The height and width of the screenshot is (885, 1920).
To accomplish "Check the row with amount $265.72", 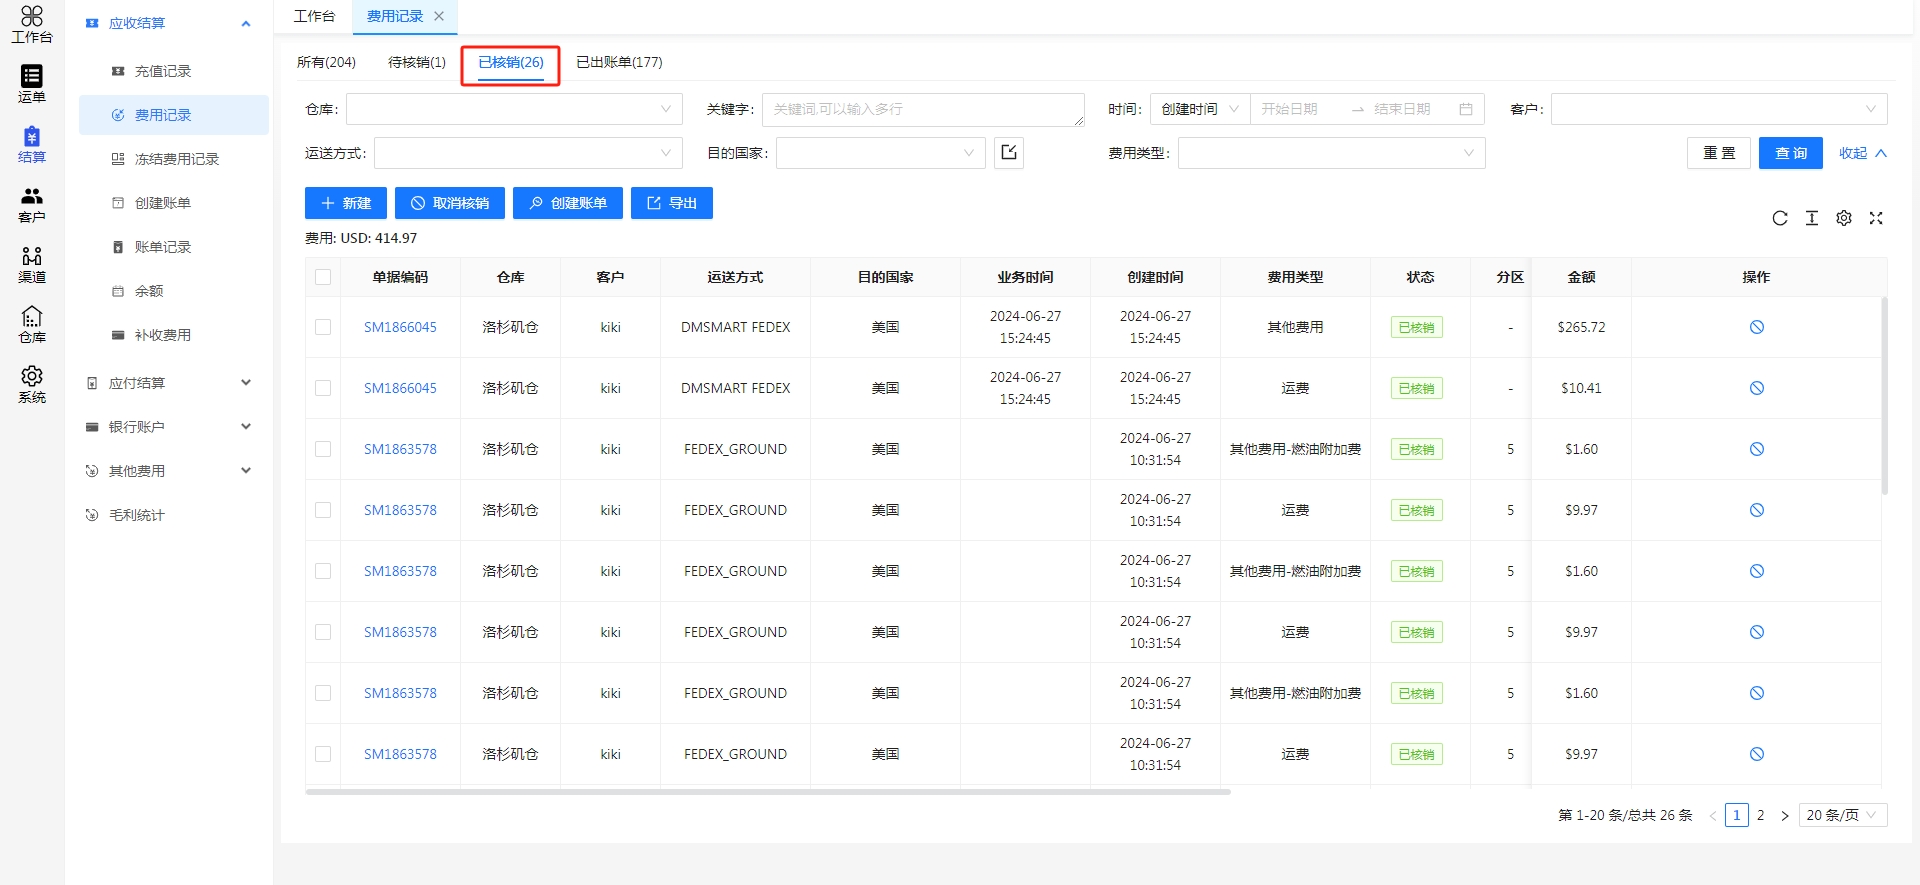I will 323,327.
